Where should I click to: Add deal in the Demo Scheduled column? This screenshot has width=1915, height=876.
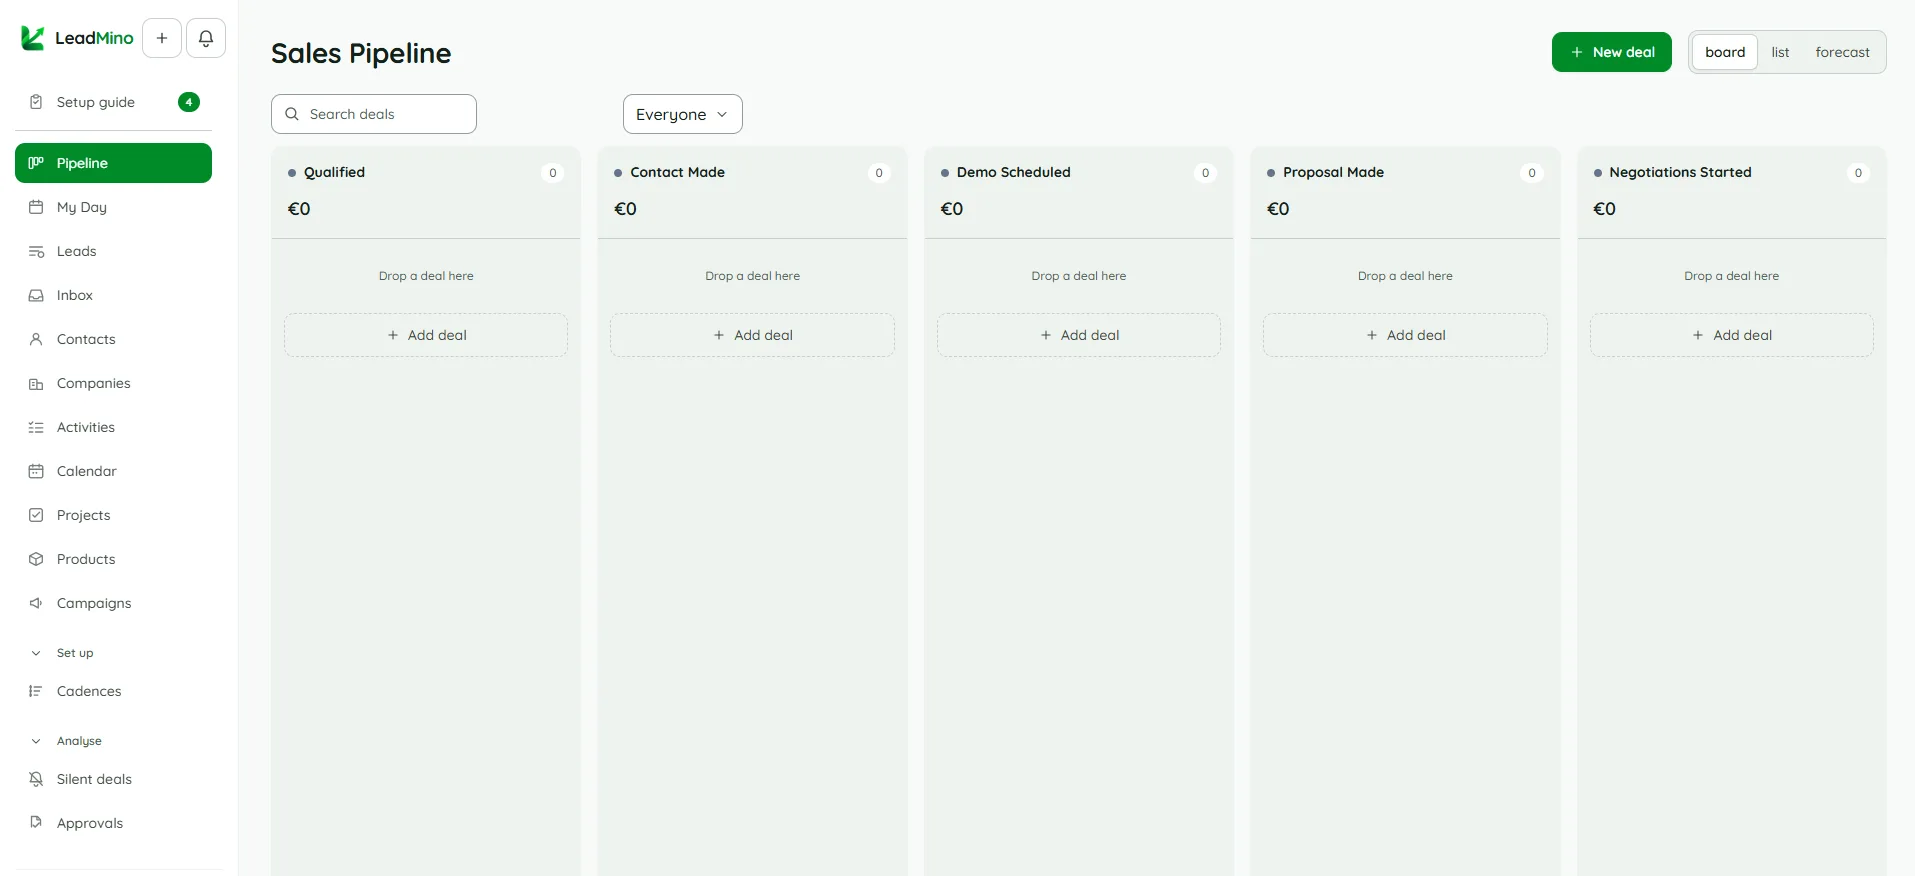click(1079, 335)
